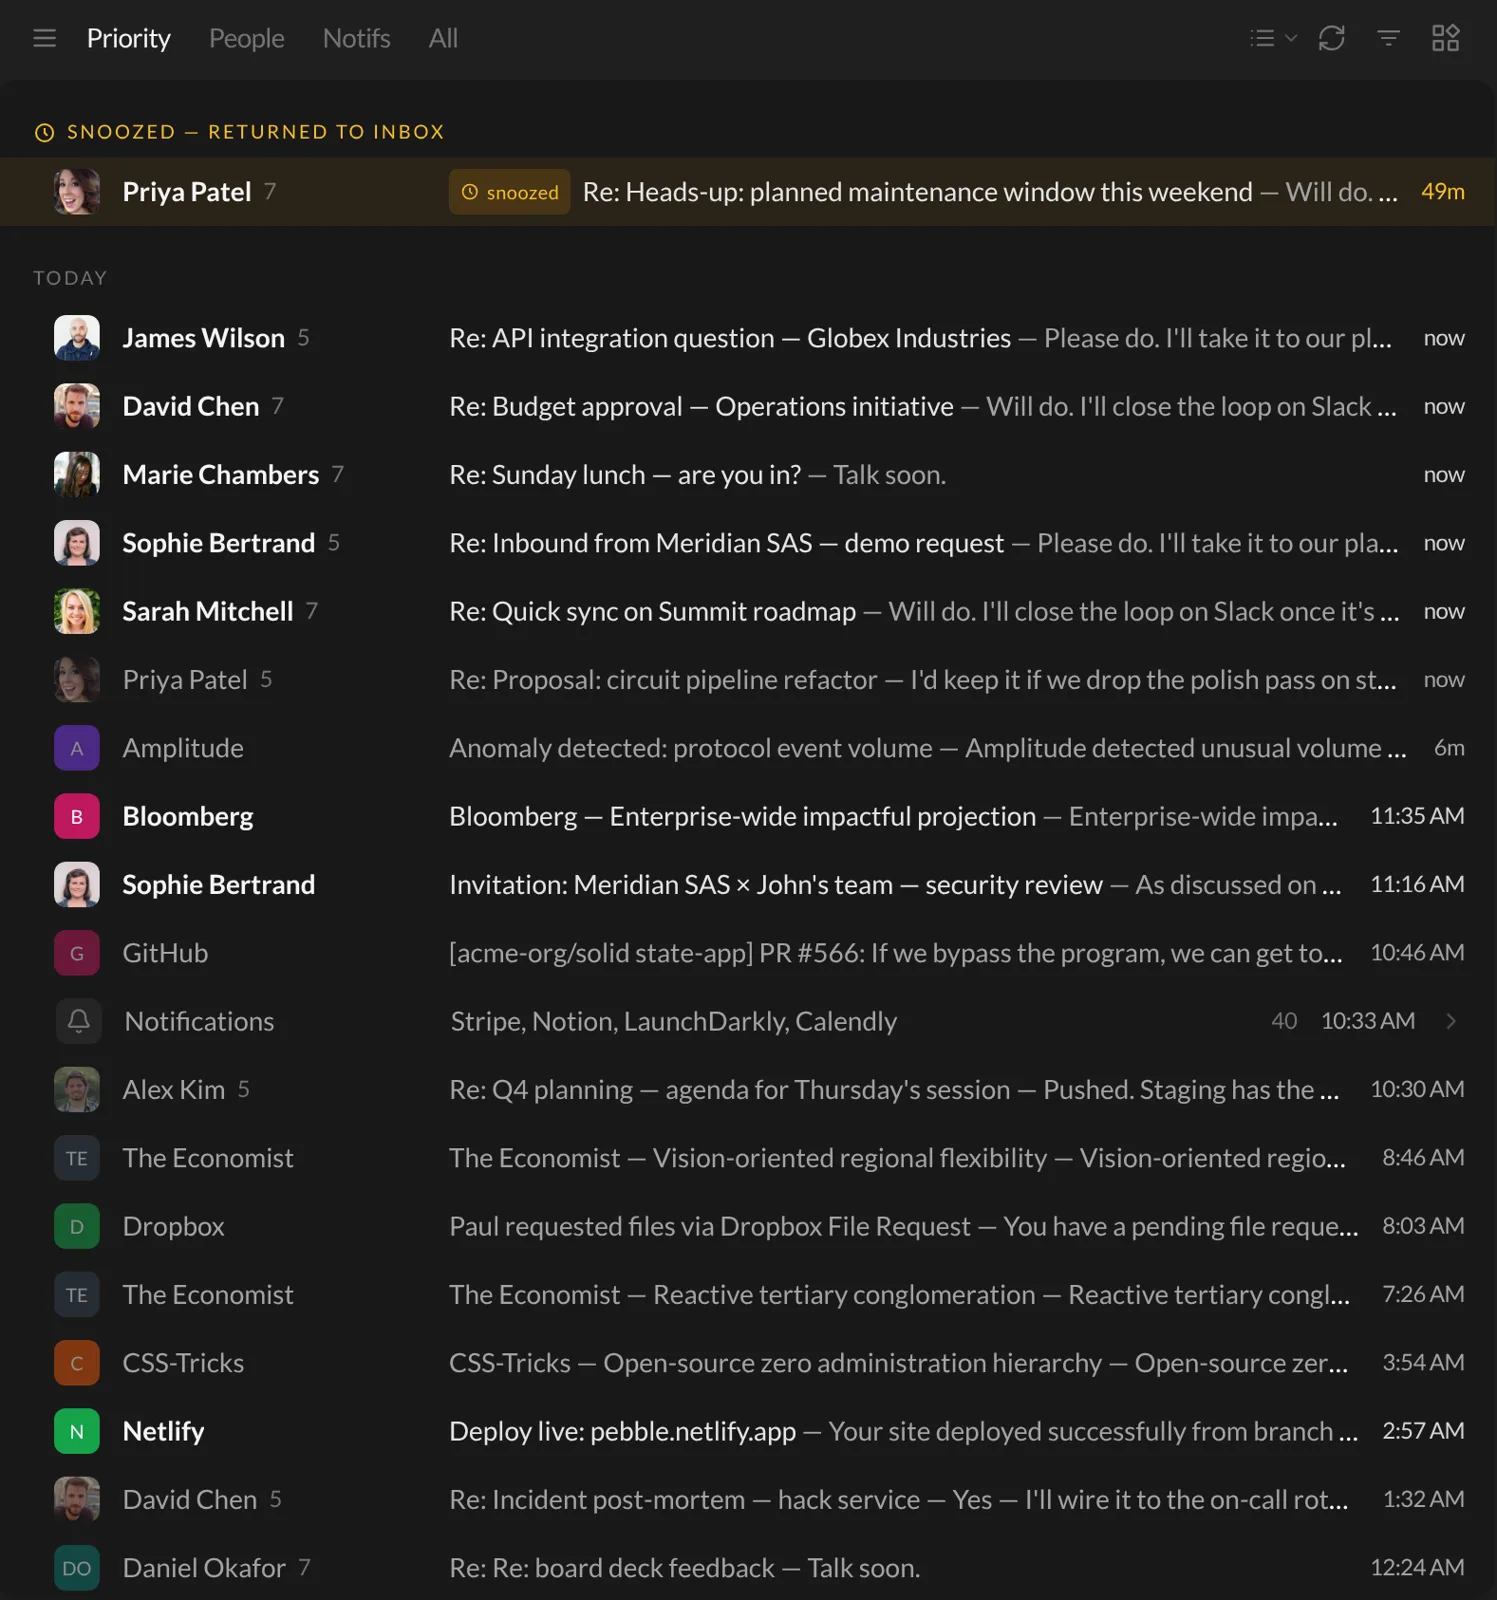Image resolution: width=1497 pixels, height=1600 pixels.
Task: Open 'Deploy live: pebble.netlify.app' email
Action: 748,1431
